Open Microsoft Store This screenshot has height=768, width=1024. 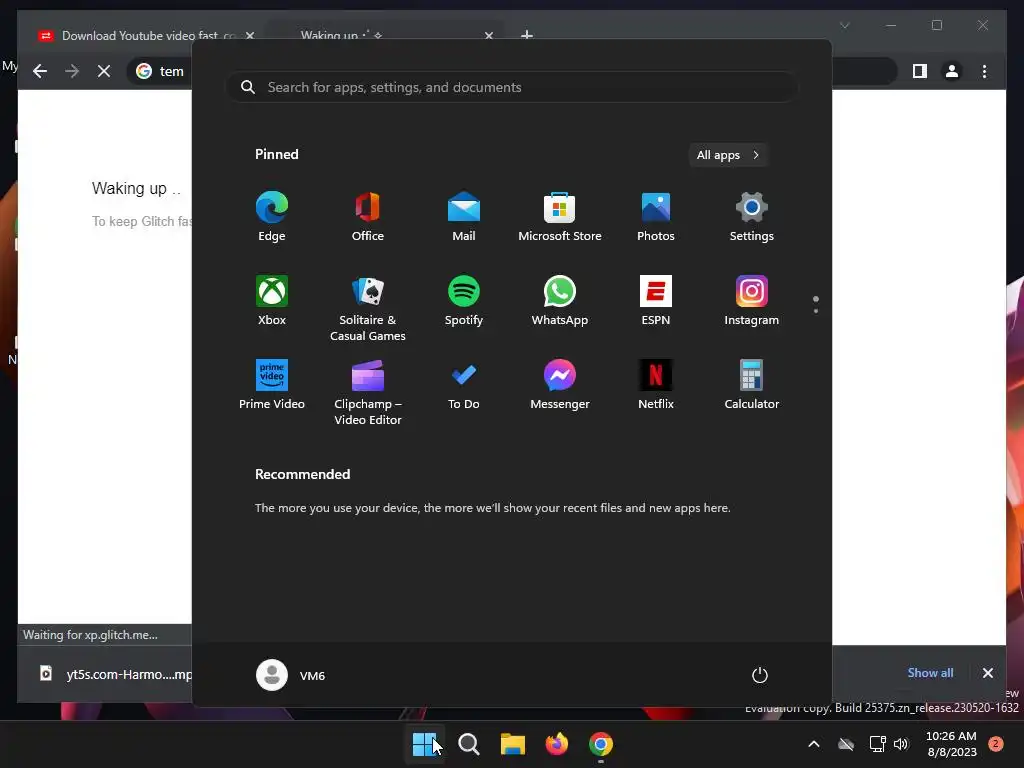[560, 217]
